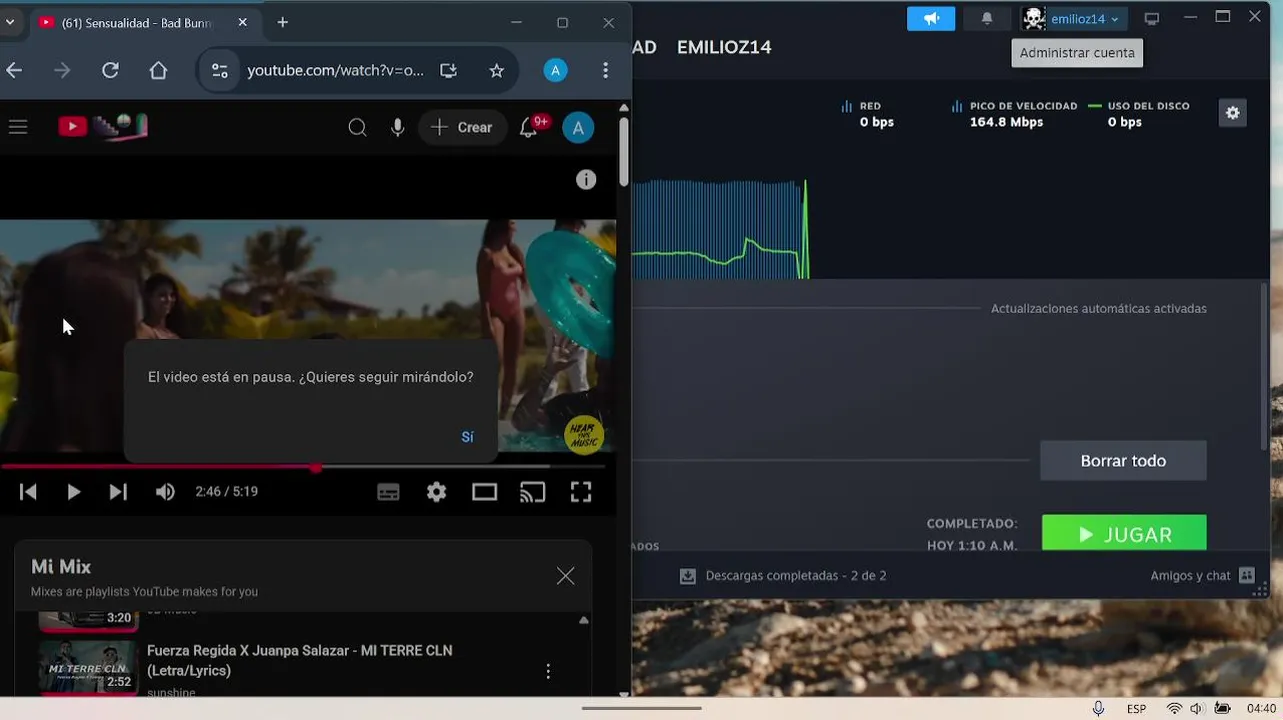Open battery status tray icon

(x=1222, y=708)
